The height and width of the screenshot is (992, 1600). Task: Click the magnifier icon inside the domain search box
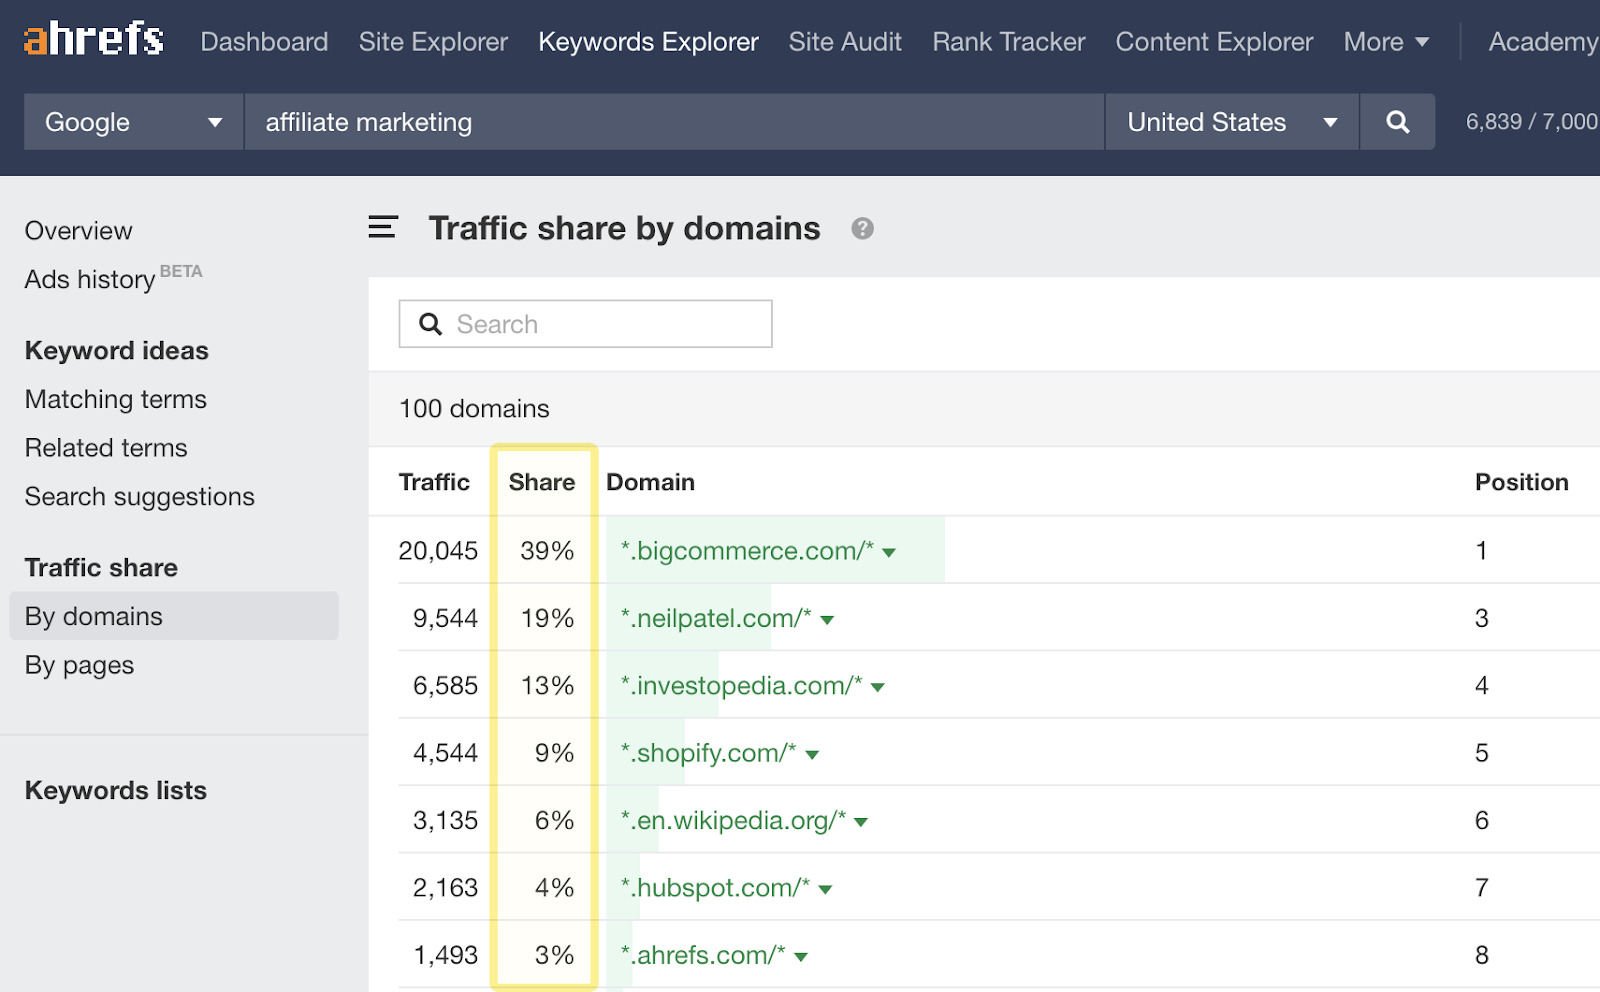pyautogui.click(x=430, y=323)
